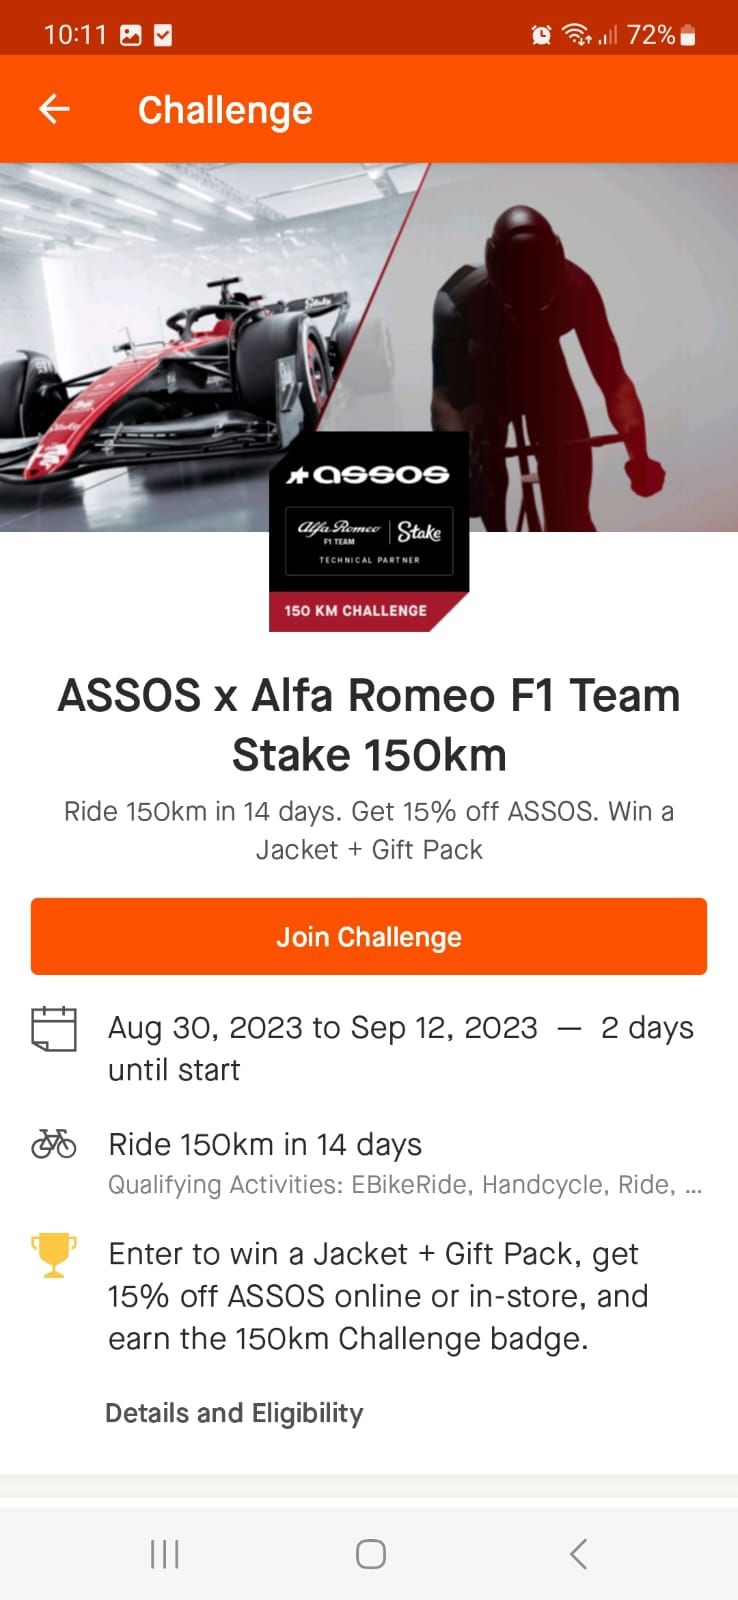The width and height of the screenshot is (738, 1600).
Task: Click the calendar icon beside dates
Action: click(54, 1029)
